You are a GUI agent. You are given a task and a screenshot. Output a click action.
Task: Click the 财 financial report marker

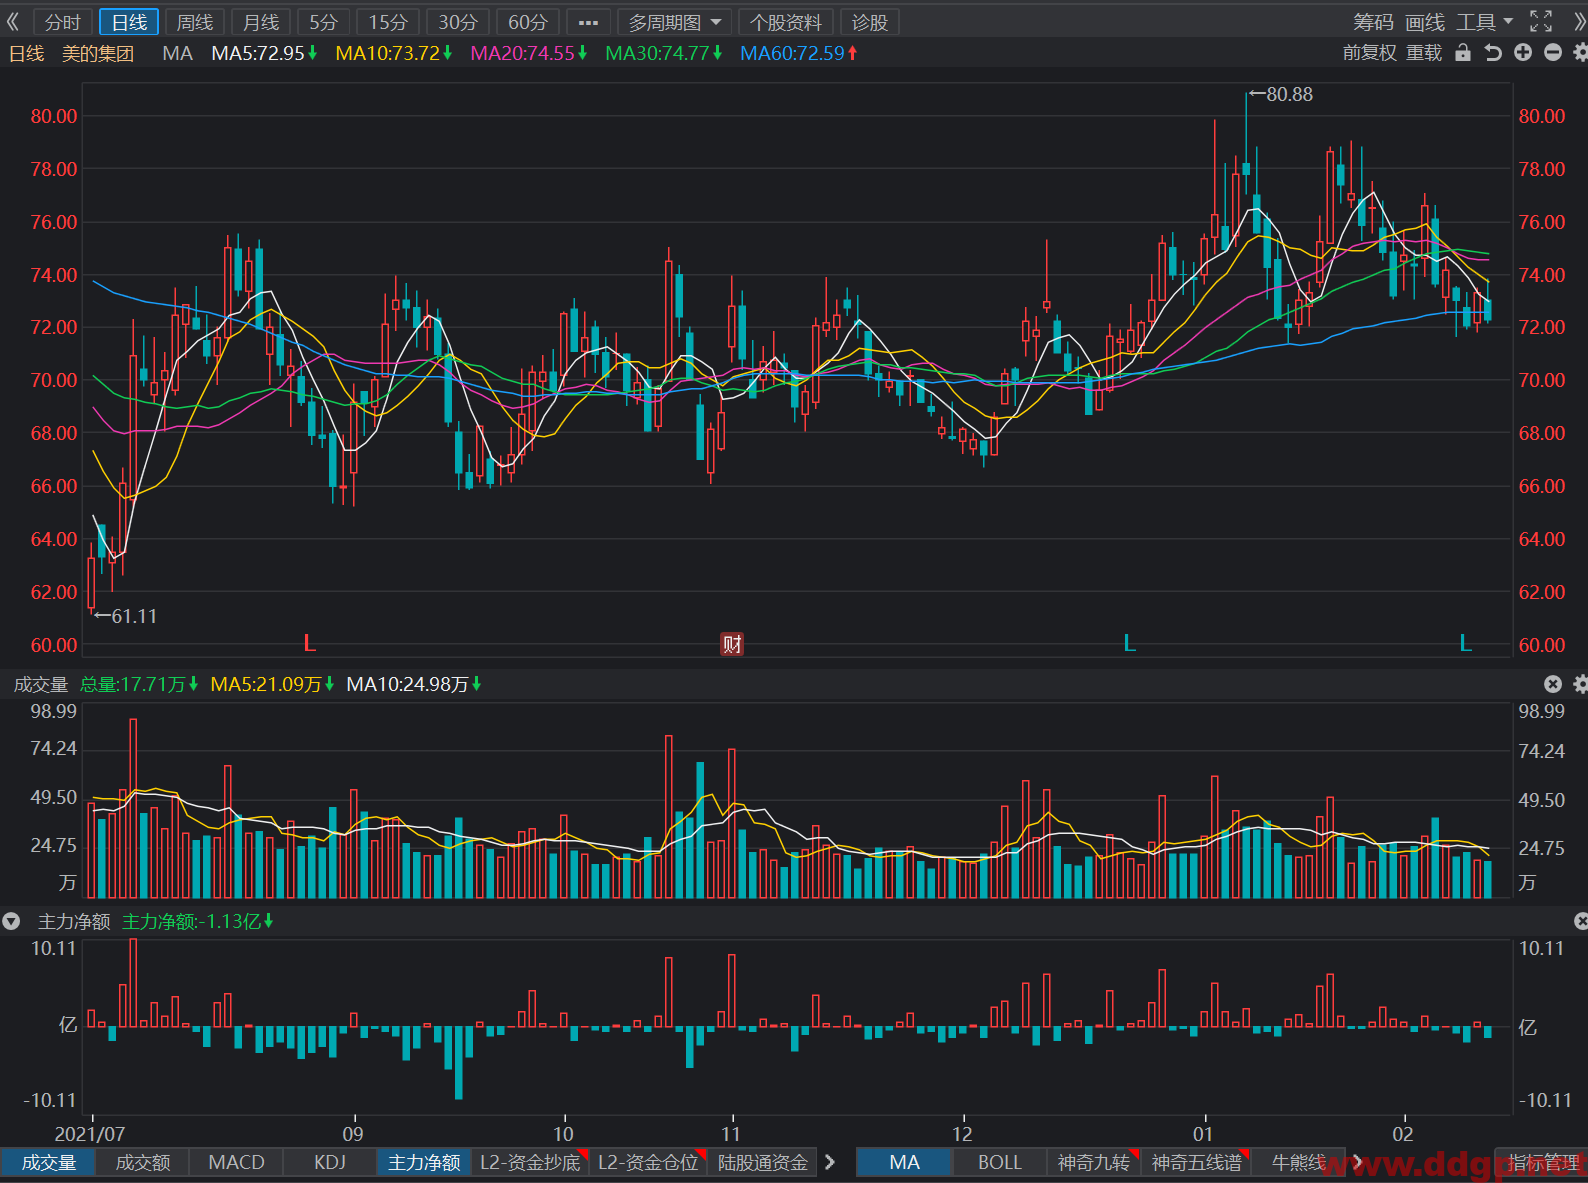[732, 644]
